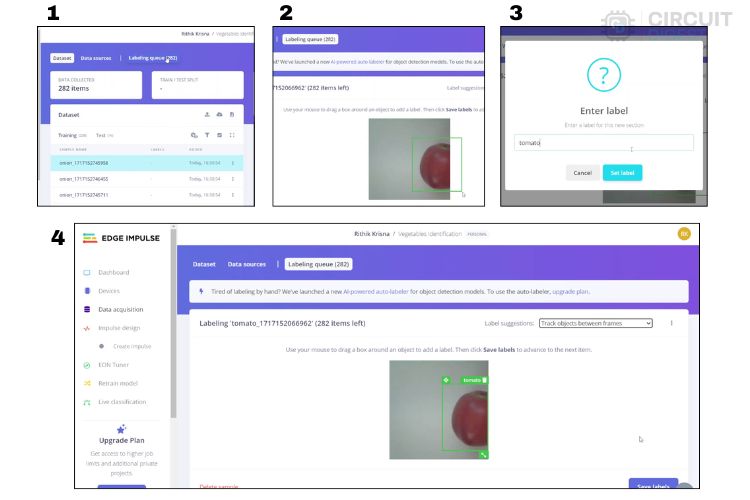This screenshot has width=750, height=500.
Task: Open EON Tuner in sidebar
Action: pos(113,365)
